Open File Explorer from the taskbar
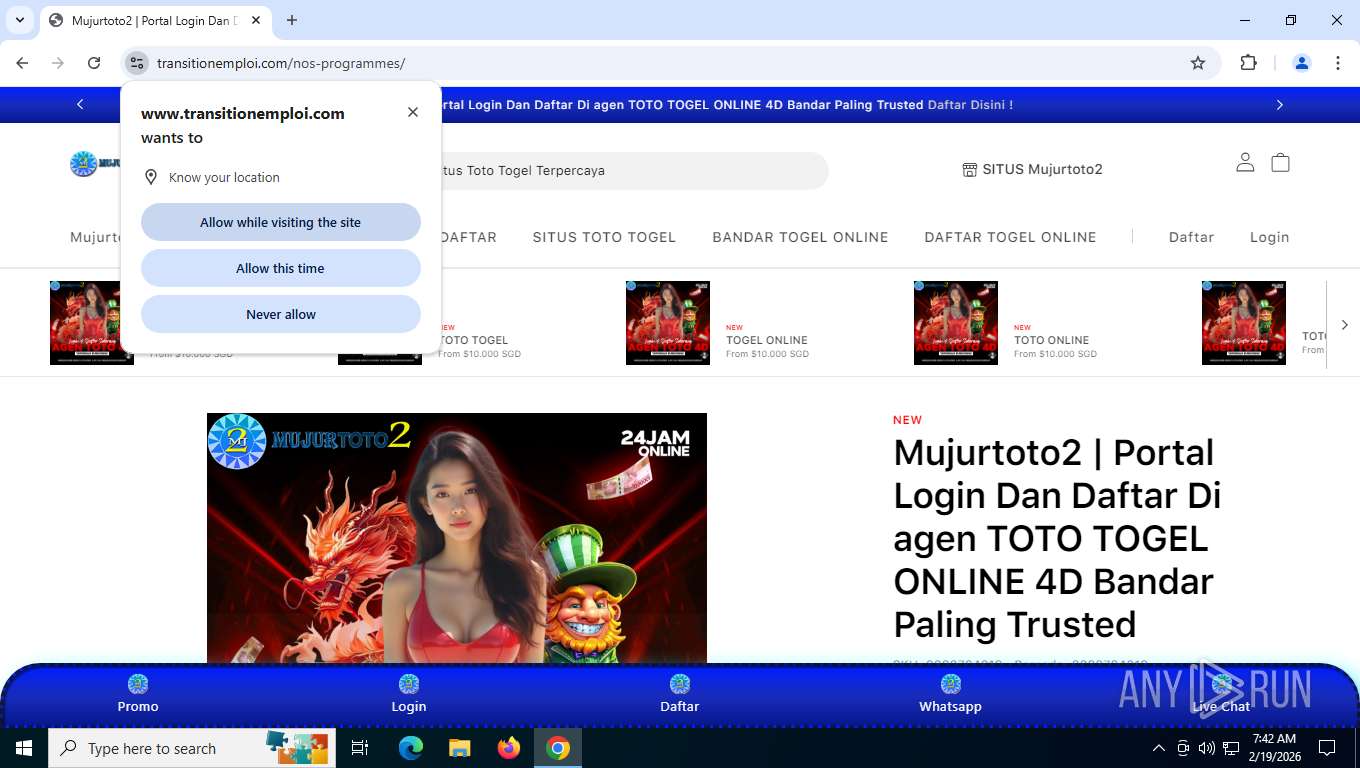 pyautogui.click(x=459, y=748)
